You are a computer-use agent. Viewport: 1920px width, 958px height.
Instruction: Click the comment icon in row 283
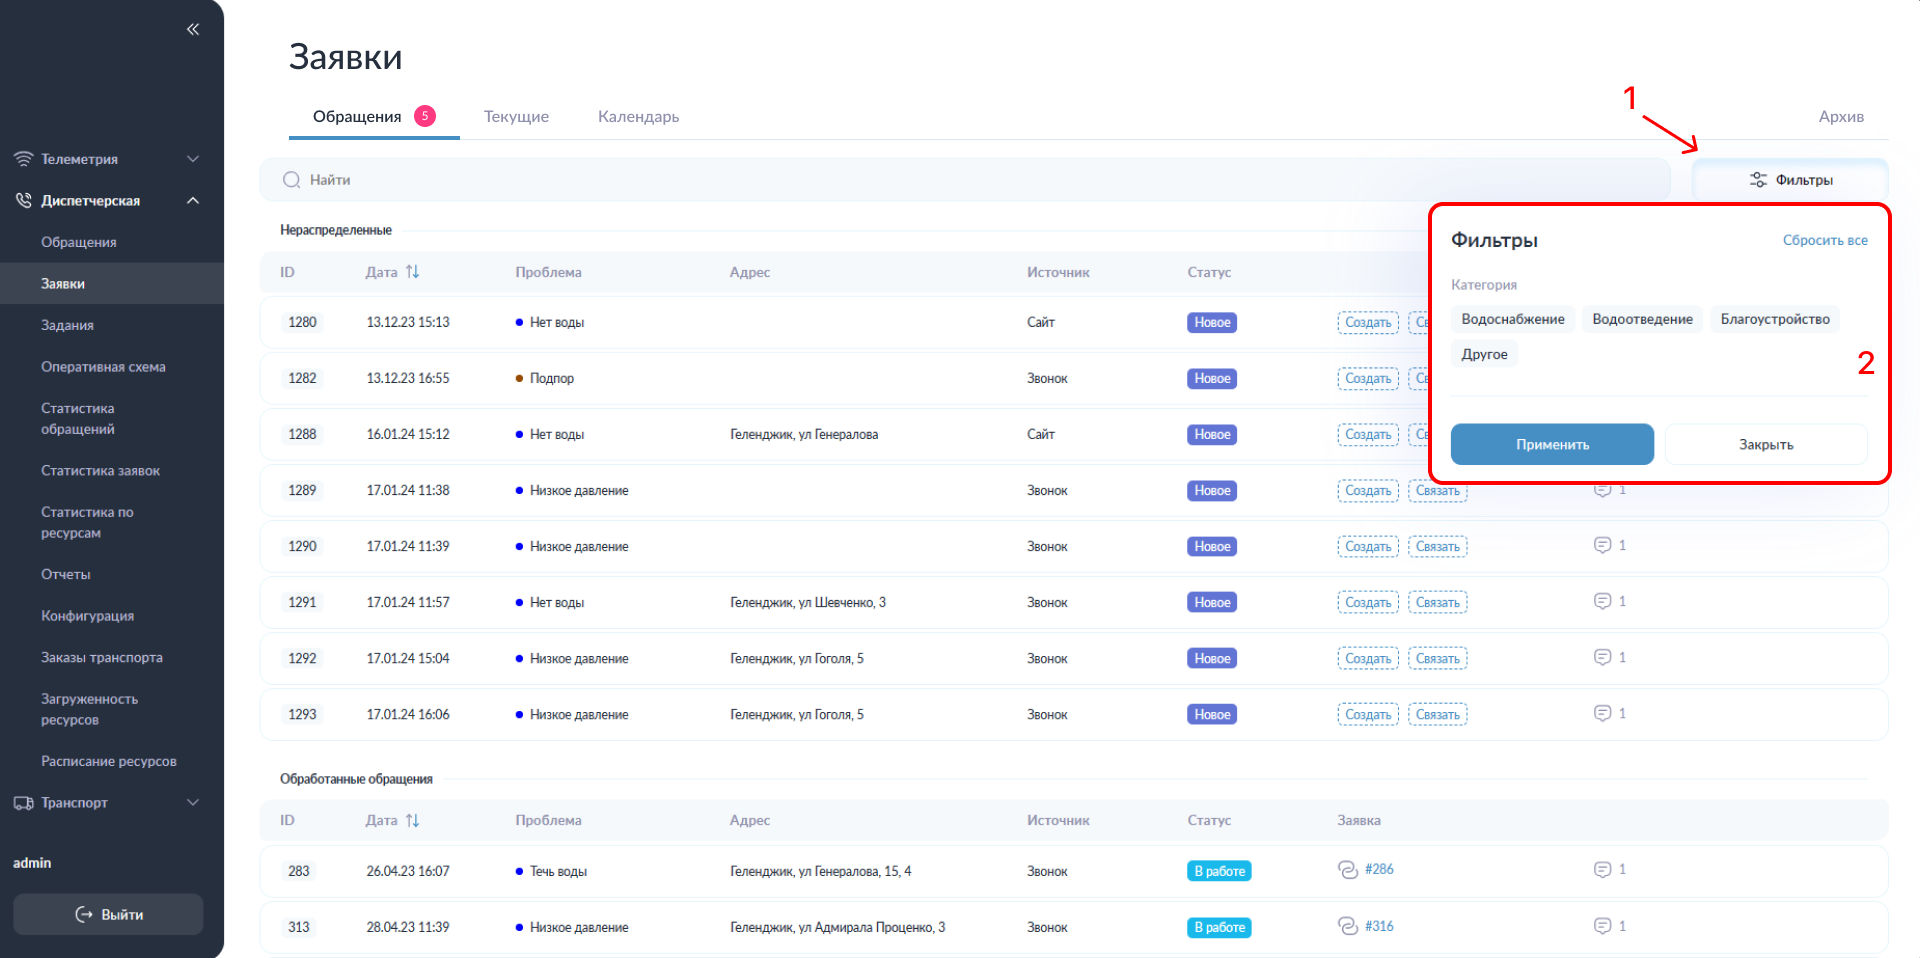coord(1602,869)
